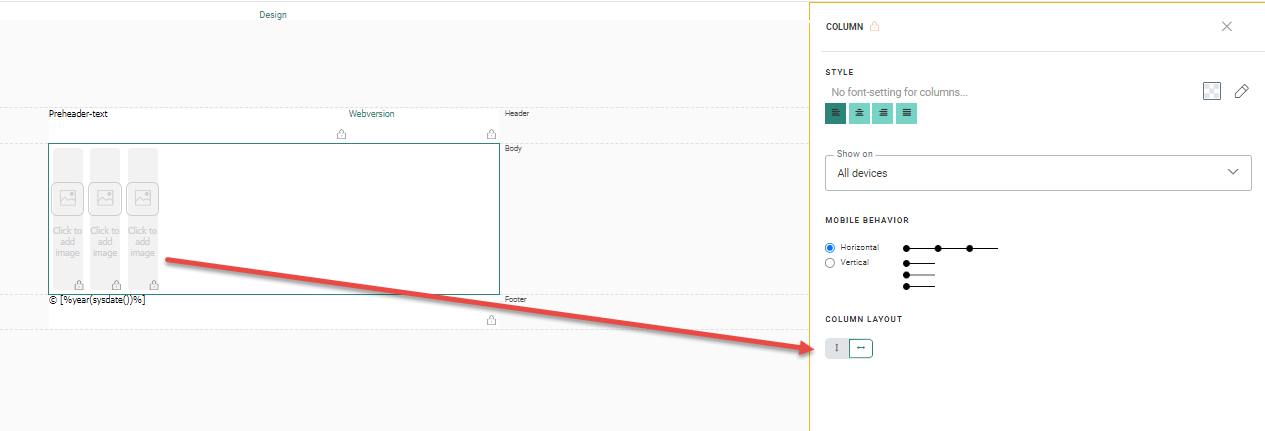Click the first image placeholder icon
1265x431 pixels.
point(67,198)
